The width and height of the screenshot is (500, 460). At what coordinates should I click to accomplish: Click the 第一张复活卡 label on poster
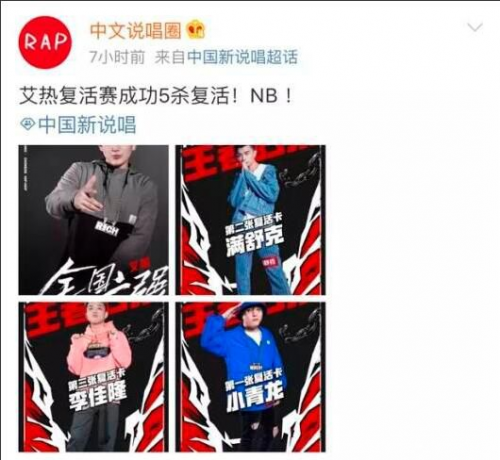[x=254, y=379]
